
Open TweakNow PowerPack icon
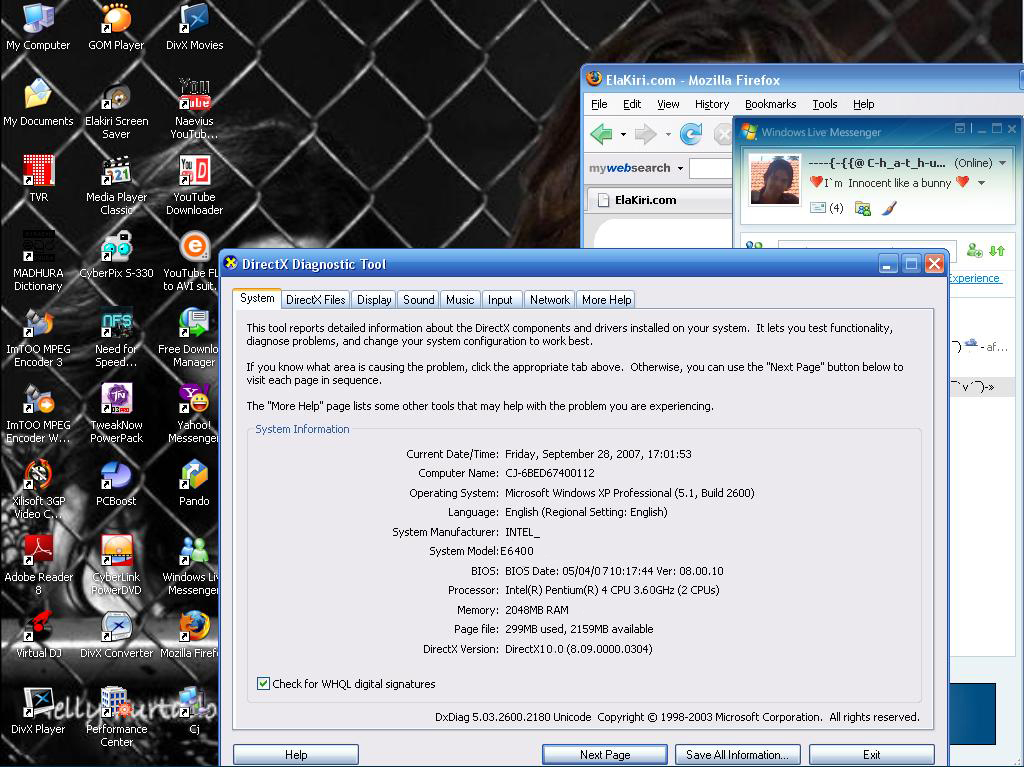pos(116,414)
